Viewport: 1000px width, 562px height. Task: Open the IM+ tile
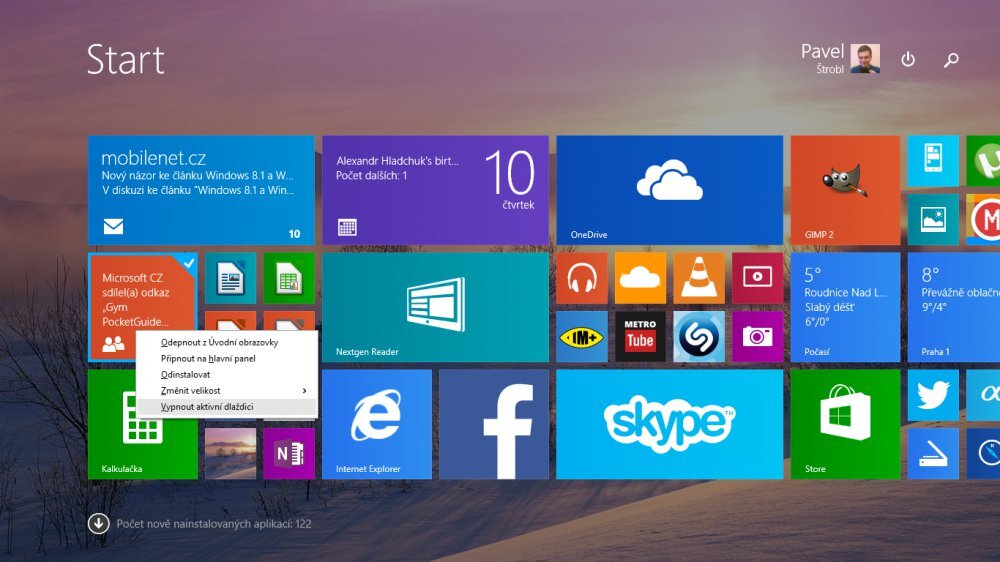pyautogui.click(x=582, y=337)
